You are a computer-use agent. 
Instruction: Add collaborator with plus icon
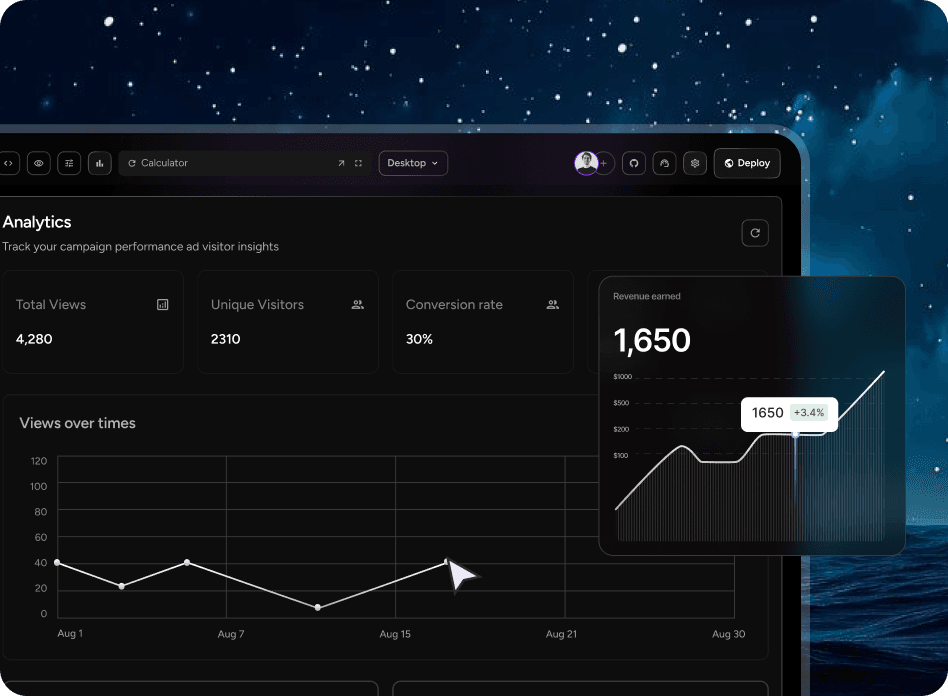pos(603,163)
